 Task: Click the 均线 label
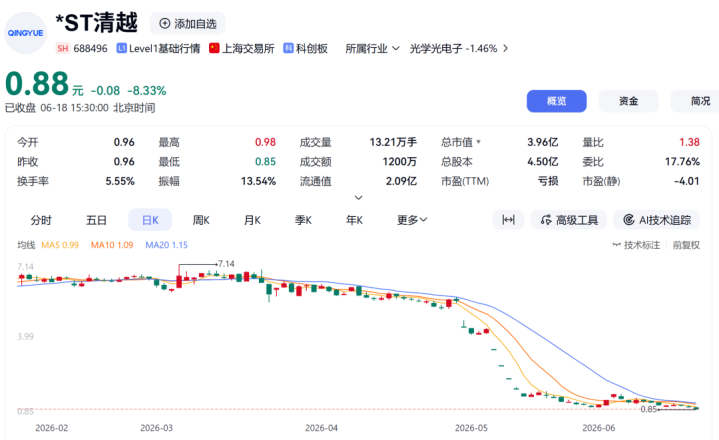[x=26, y=245]
